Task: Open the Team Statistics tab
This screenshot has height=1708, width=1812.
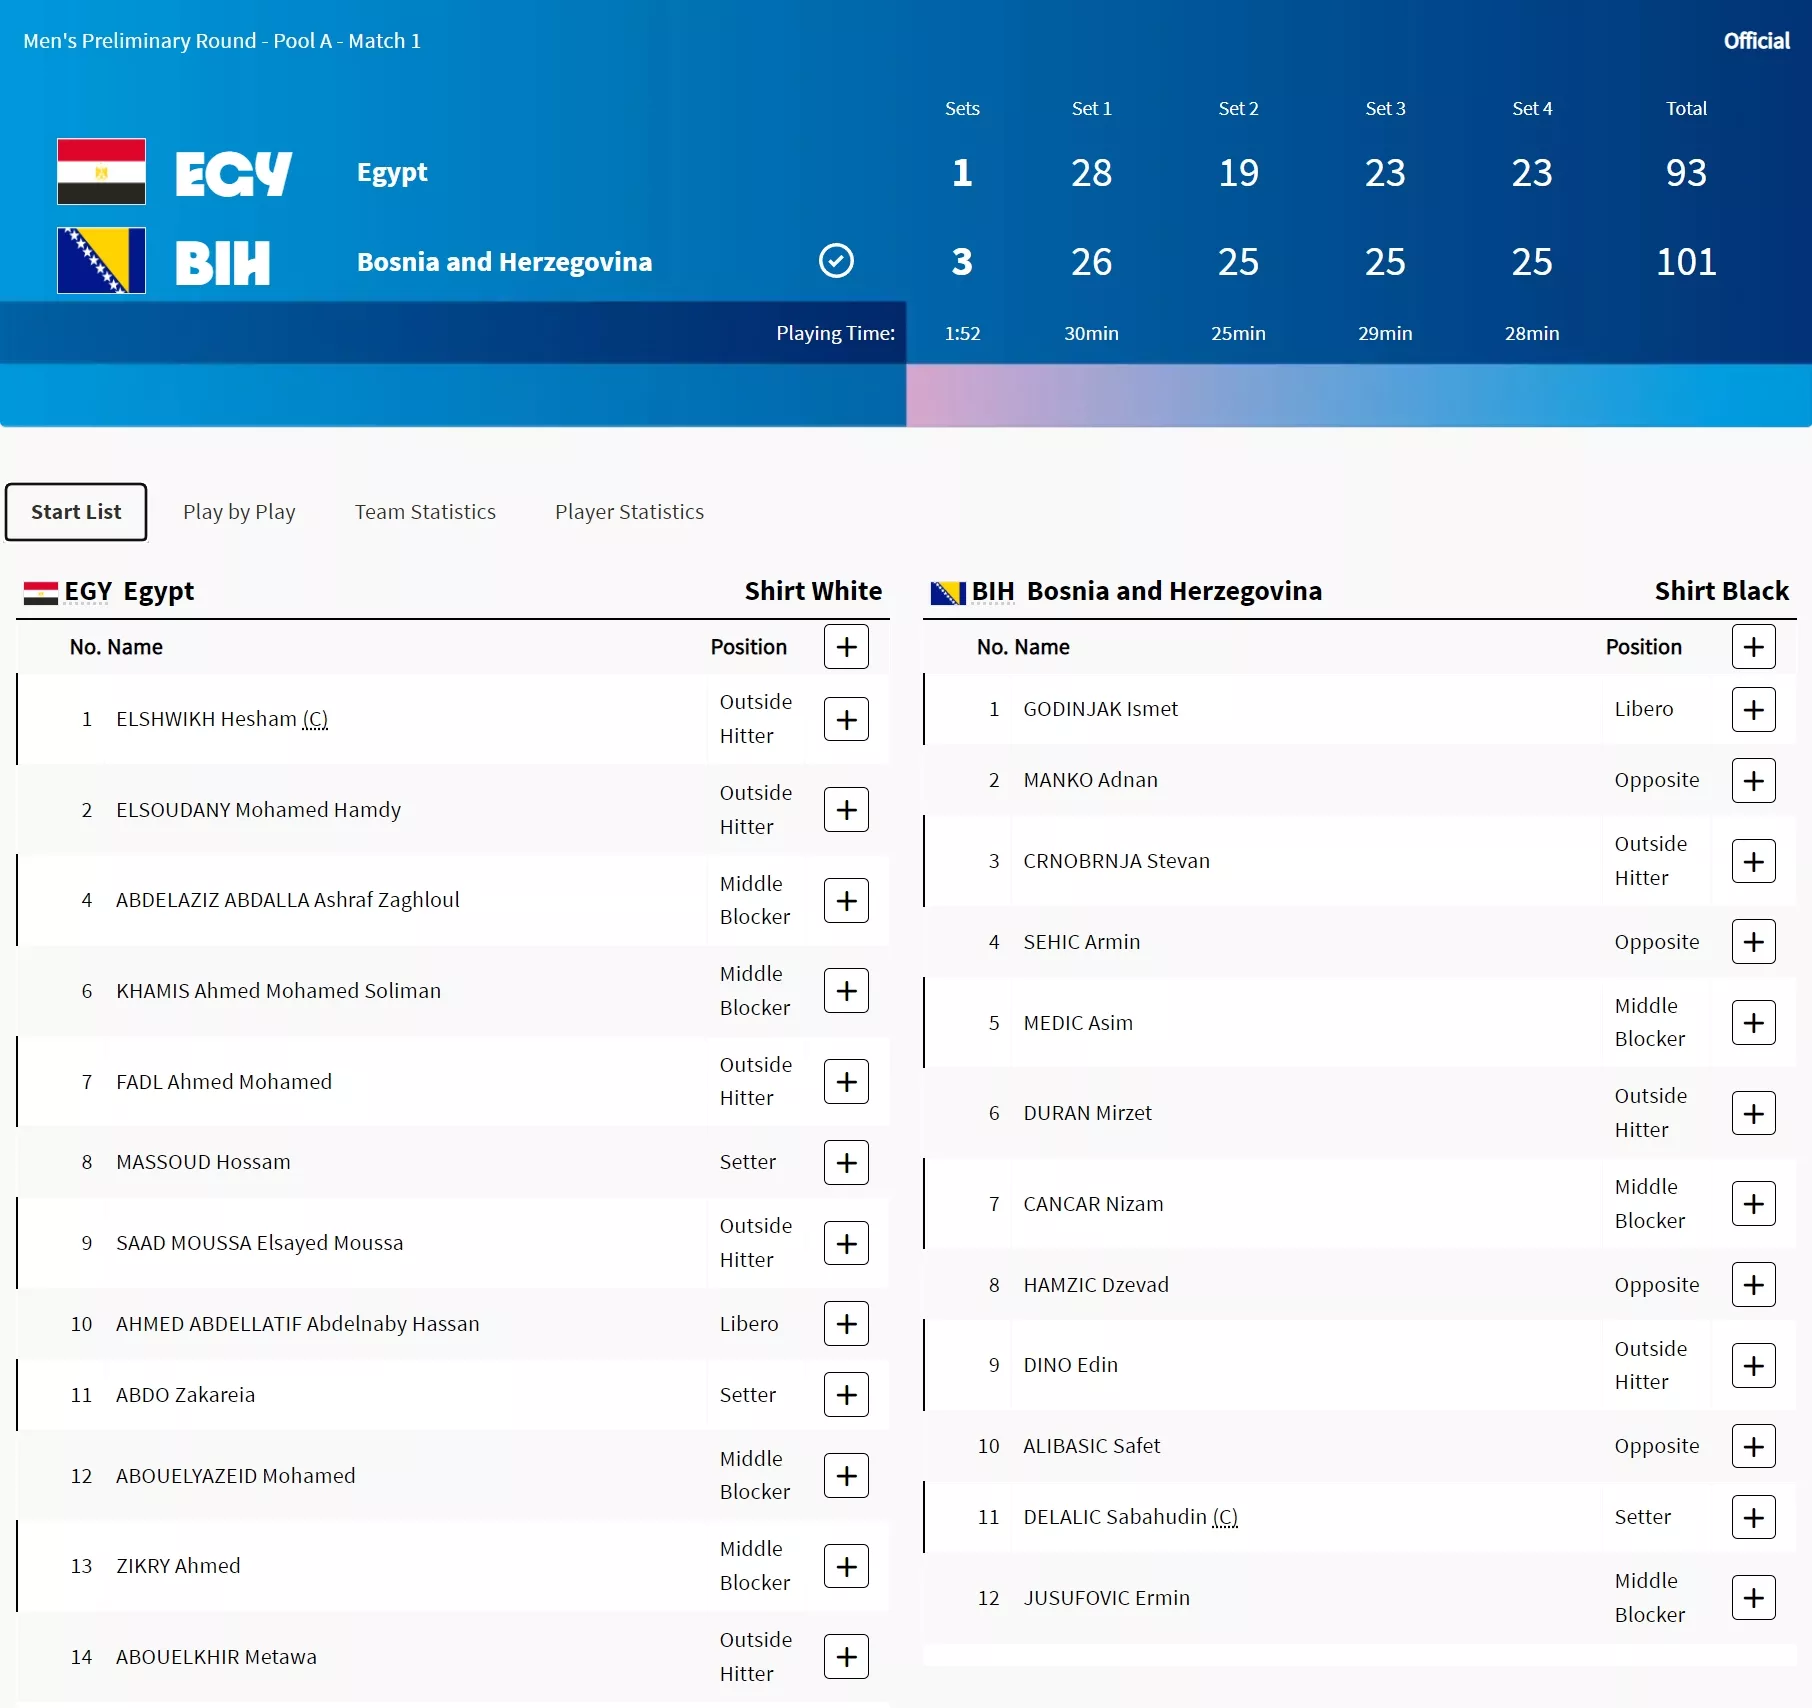Action: pyautogui.click(x=425, y=512)
